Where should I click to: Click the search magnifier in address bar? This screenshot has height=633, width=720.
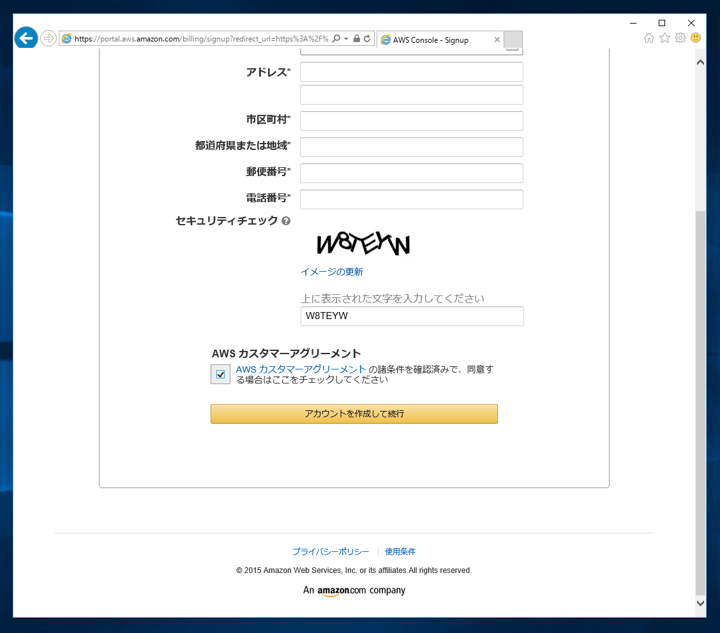pyautogui.click(x=336, y=39)
